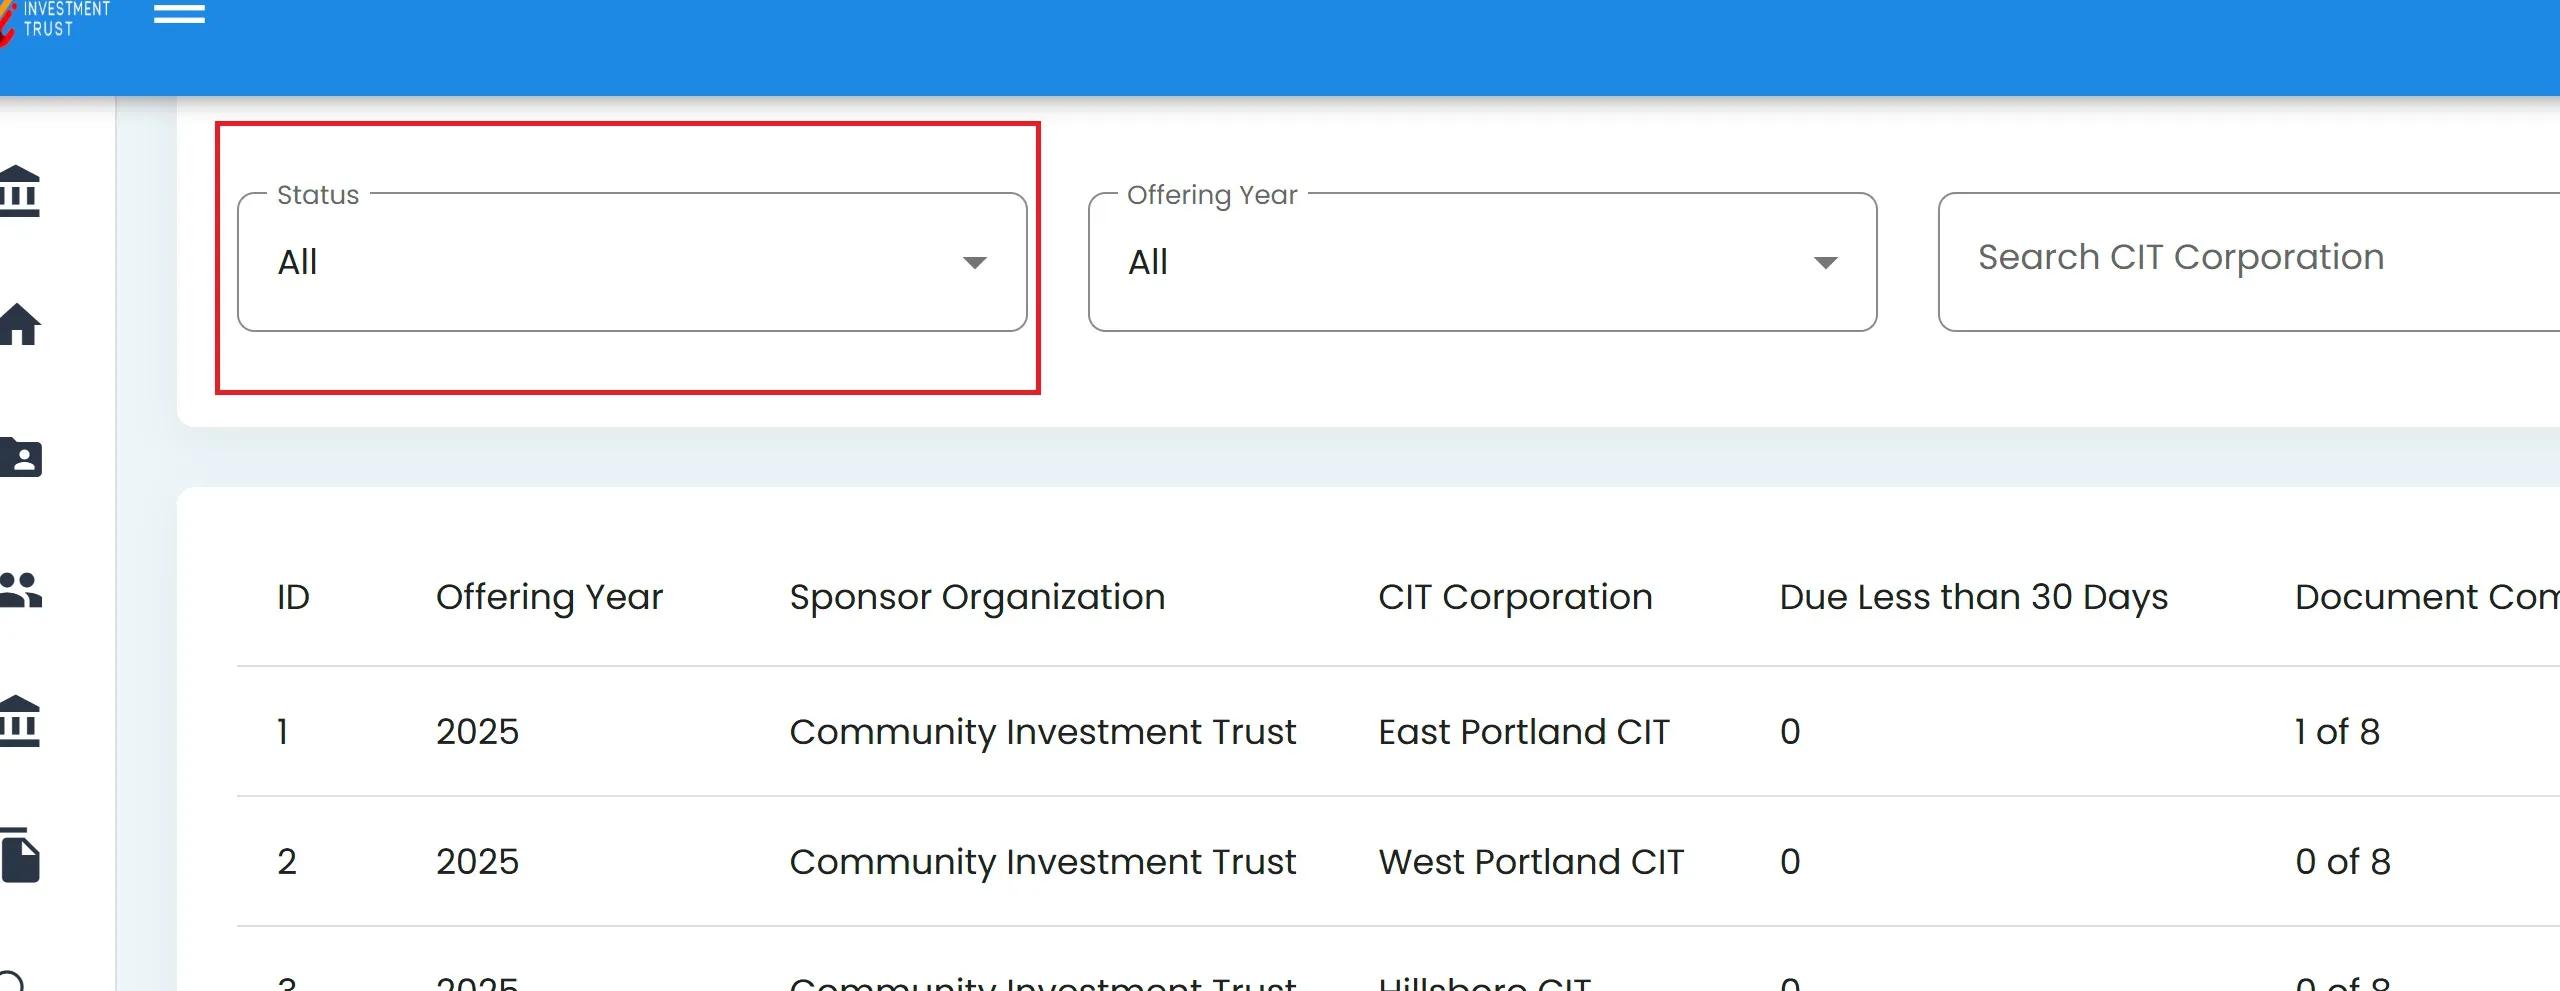The image size is (2560, 991).
Task: Open the contact card sidebar icon
Action: coord(21,458)
